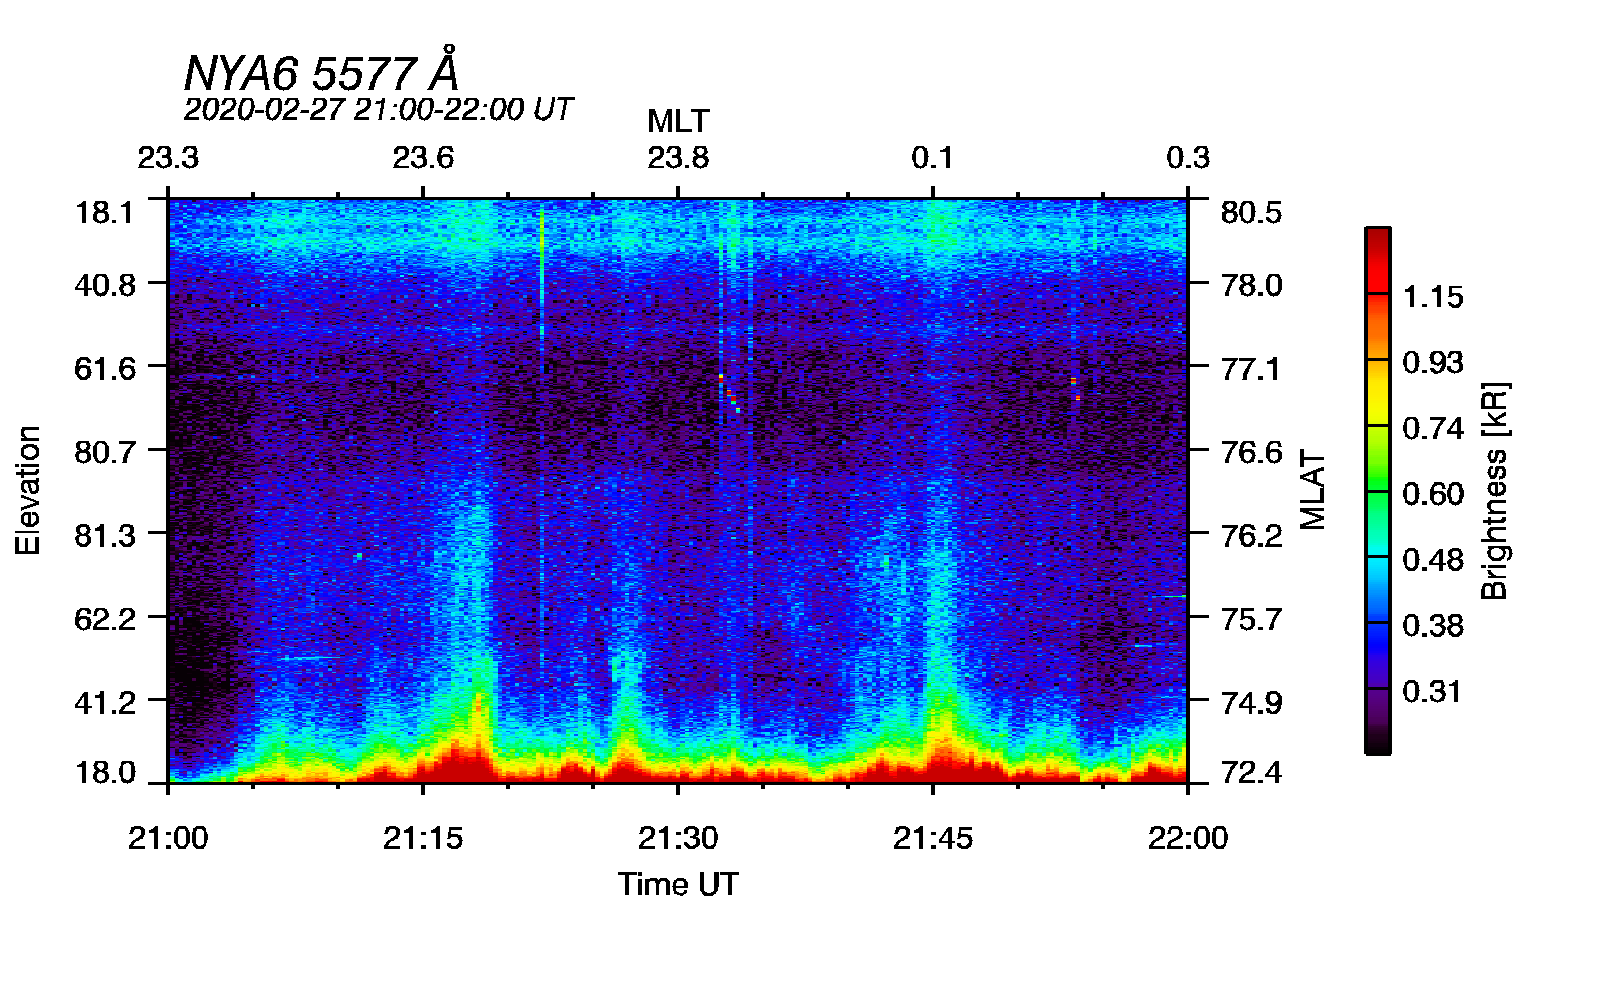Click elevation tick value '41.2'
Image resolution: width=1600 pixels, height=1000 pixels.
[x=105, y=703]
